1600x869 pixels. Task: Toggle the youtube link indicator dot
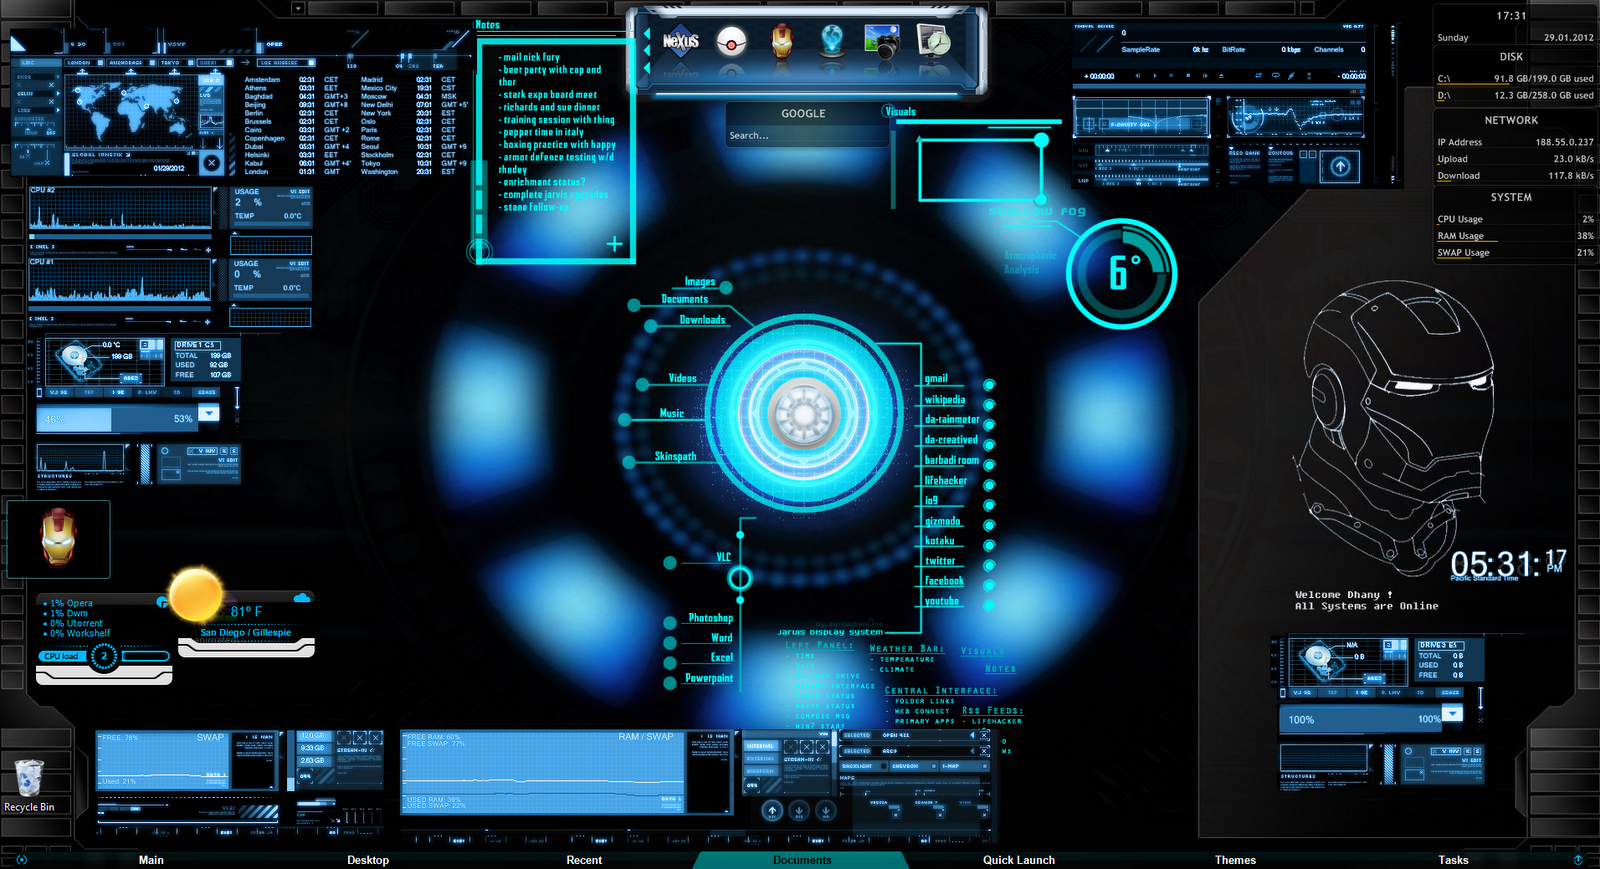pos(989,605)
